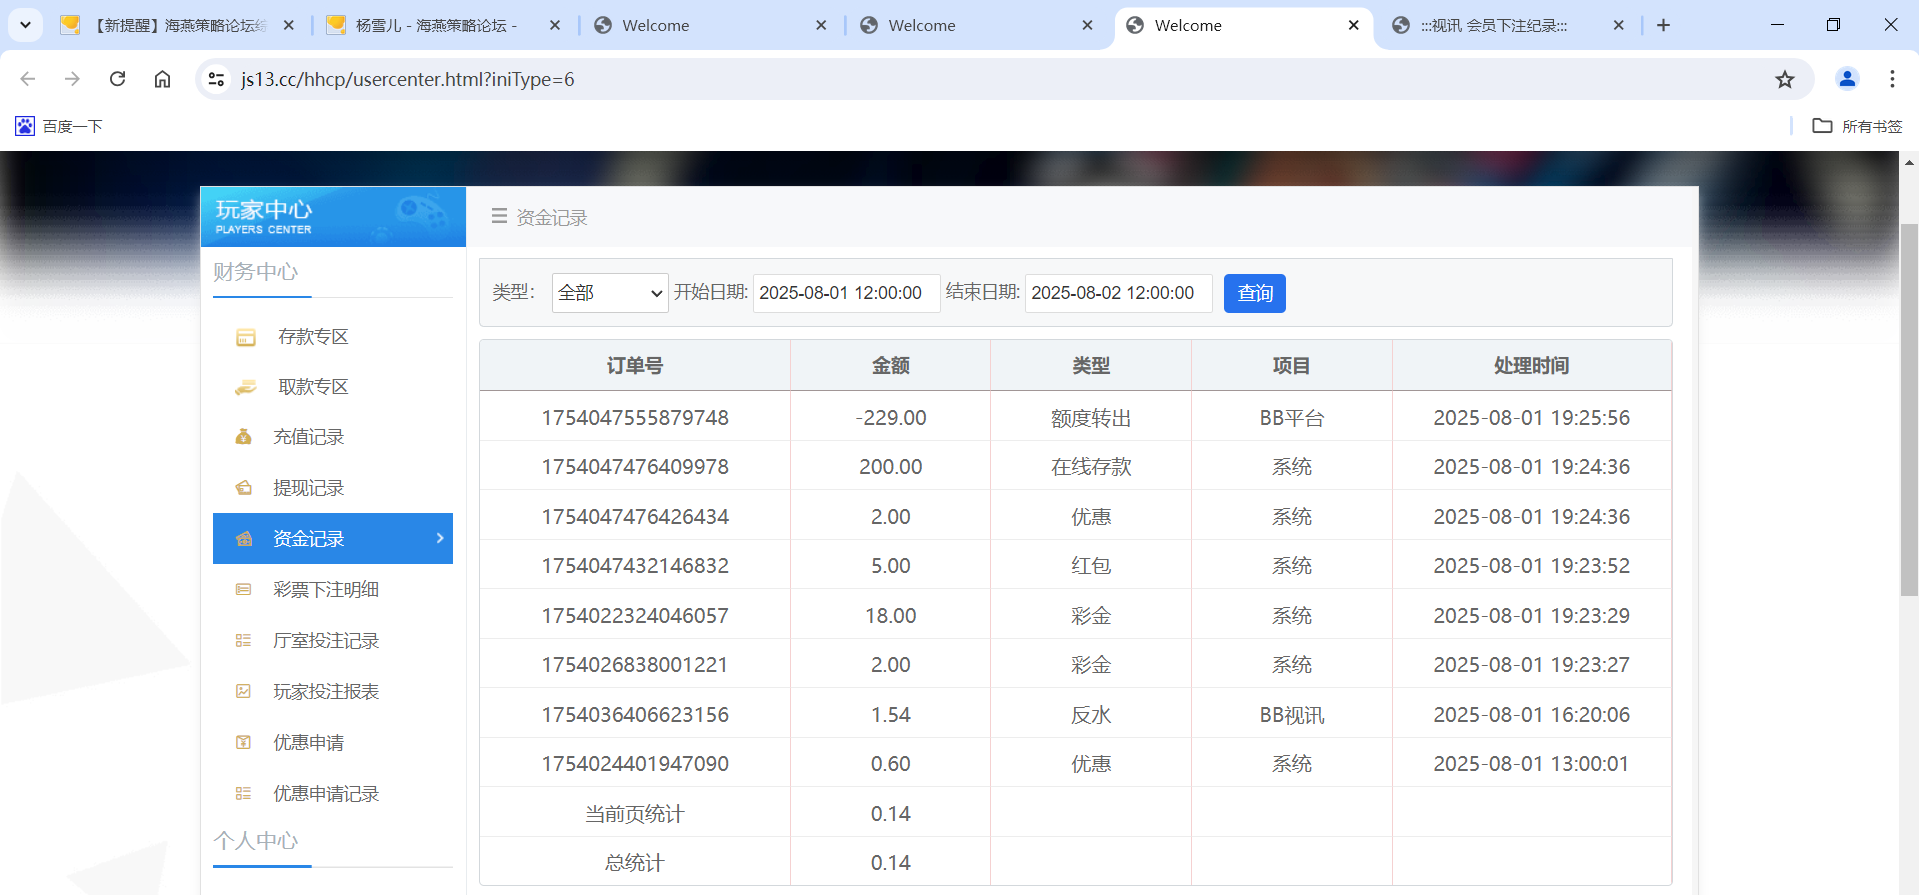This screenshot has width=1919, height=895.
Task: Close the 视讯 会员下注纪录 tab
Action: coord(1619,25)
